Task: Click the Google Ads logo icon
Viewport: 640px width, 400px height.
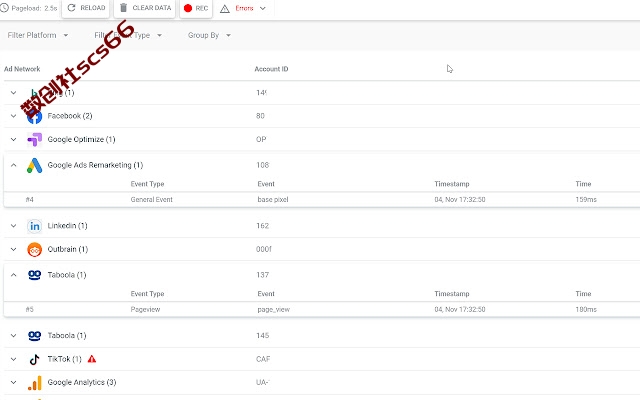Action: [35, 165]
